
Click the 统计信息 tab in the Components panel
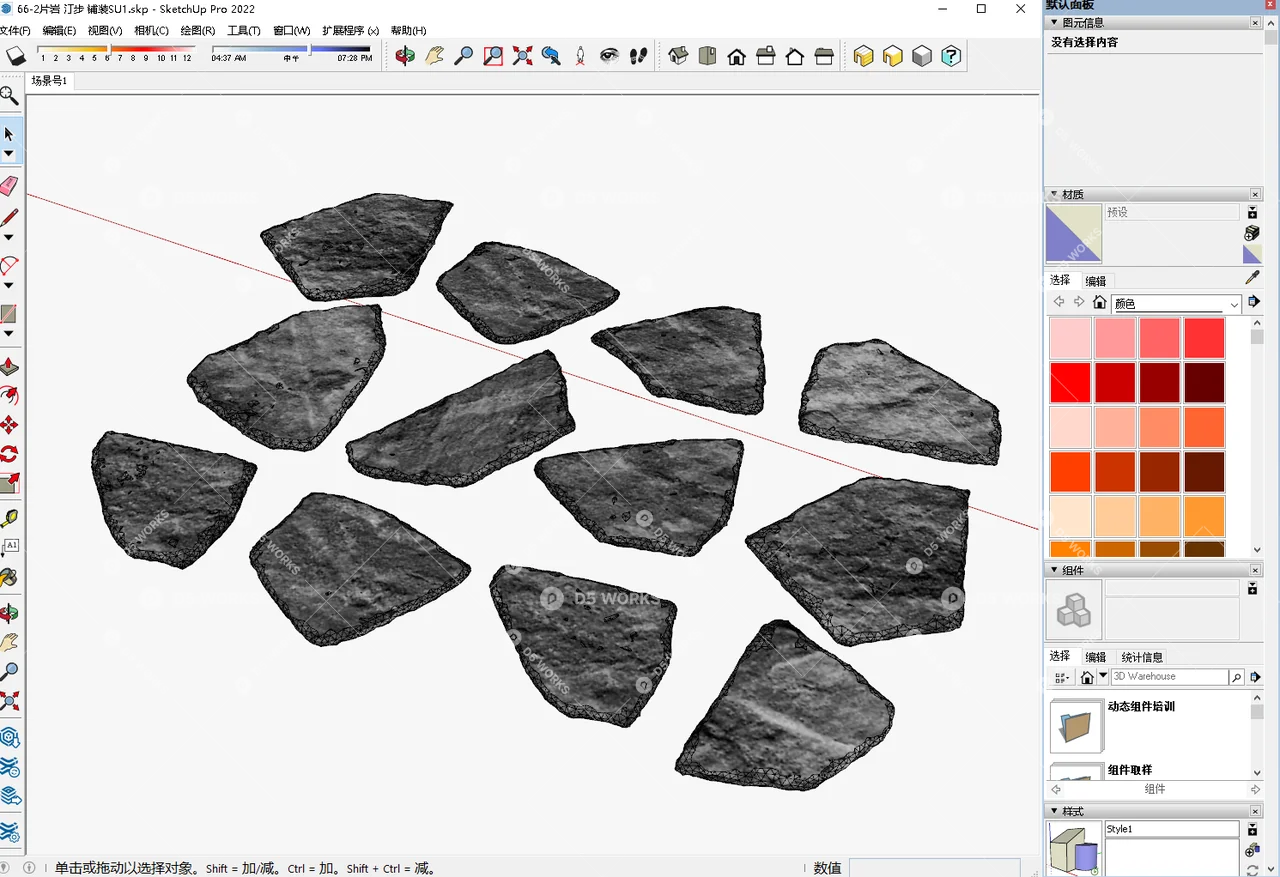click(x=1141, y=657)
